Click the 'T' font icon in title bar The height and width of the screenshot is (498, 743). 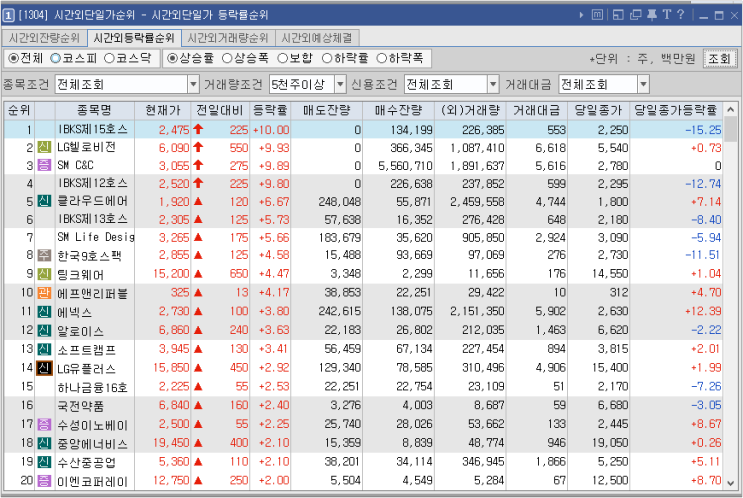click(667, 15)
